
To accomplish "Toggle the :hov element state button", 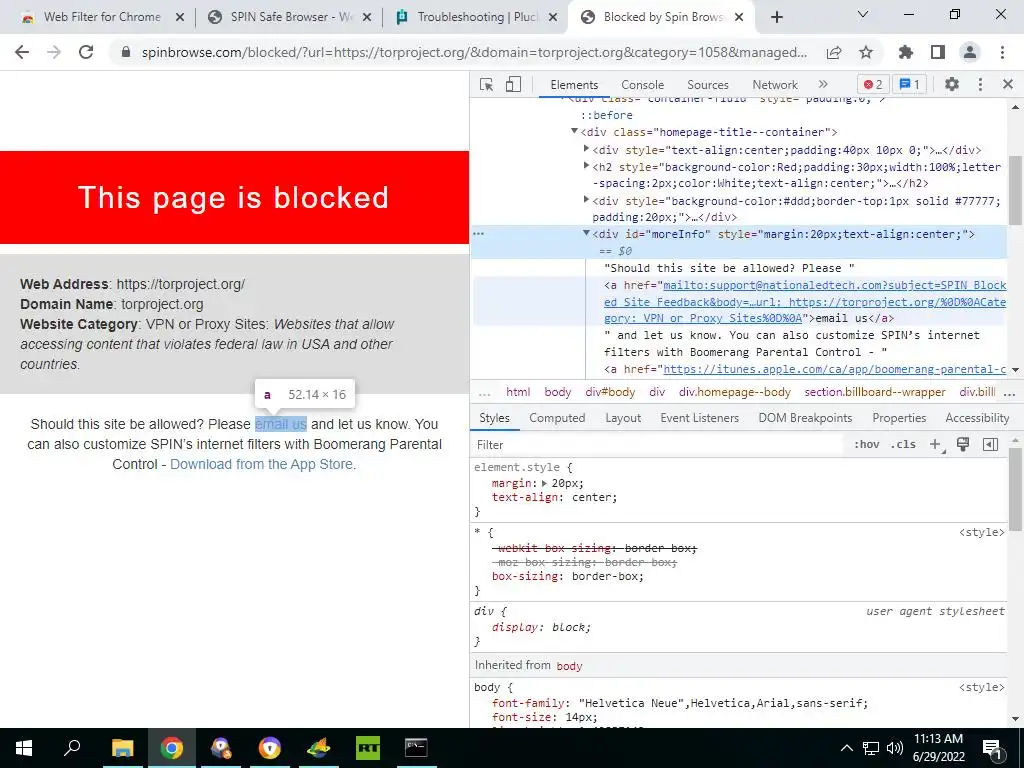I will [866, 445].
